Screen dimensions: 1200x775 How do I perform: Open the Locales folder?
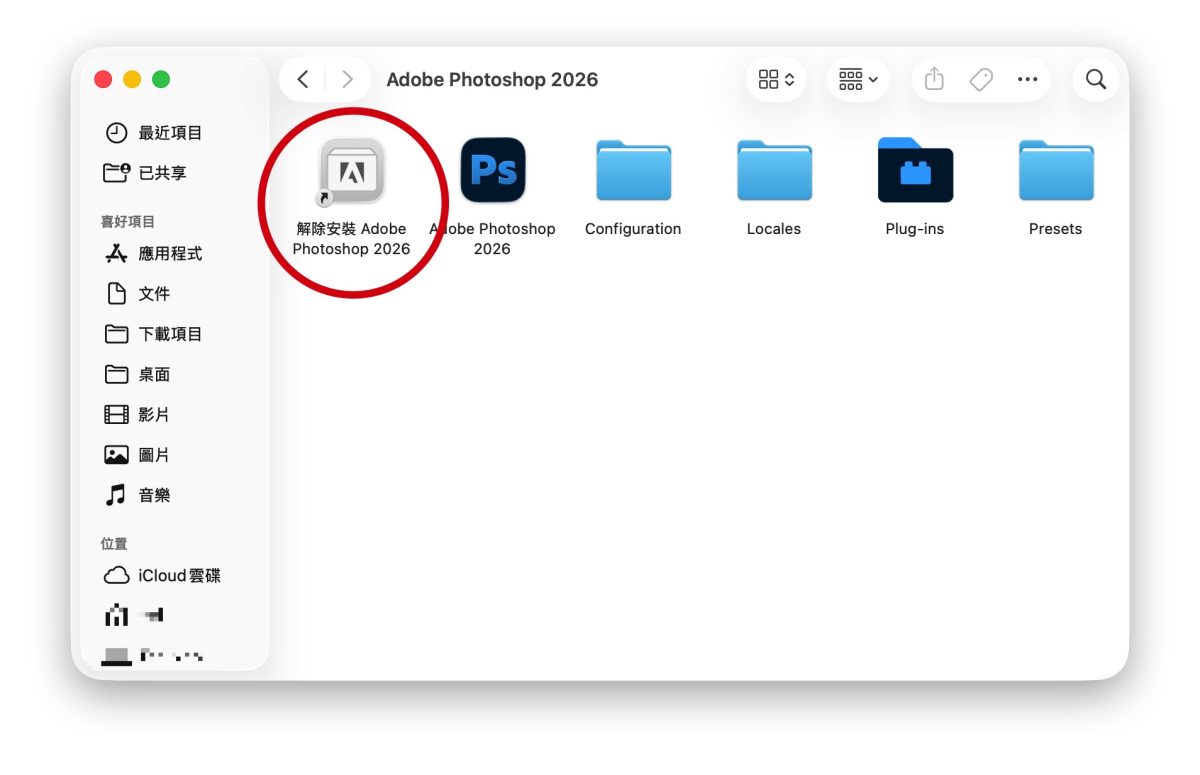coord(774,171)
